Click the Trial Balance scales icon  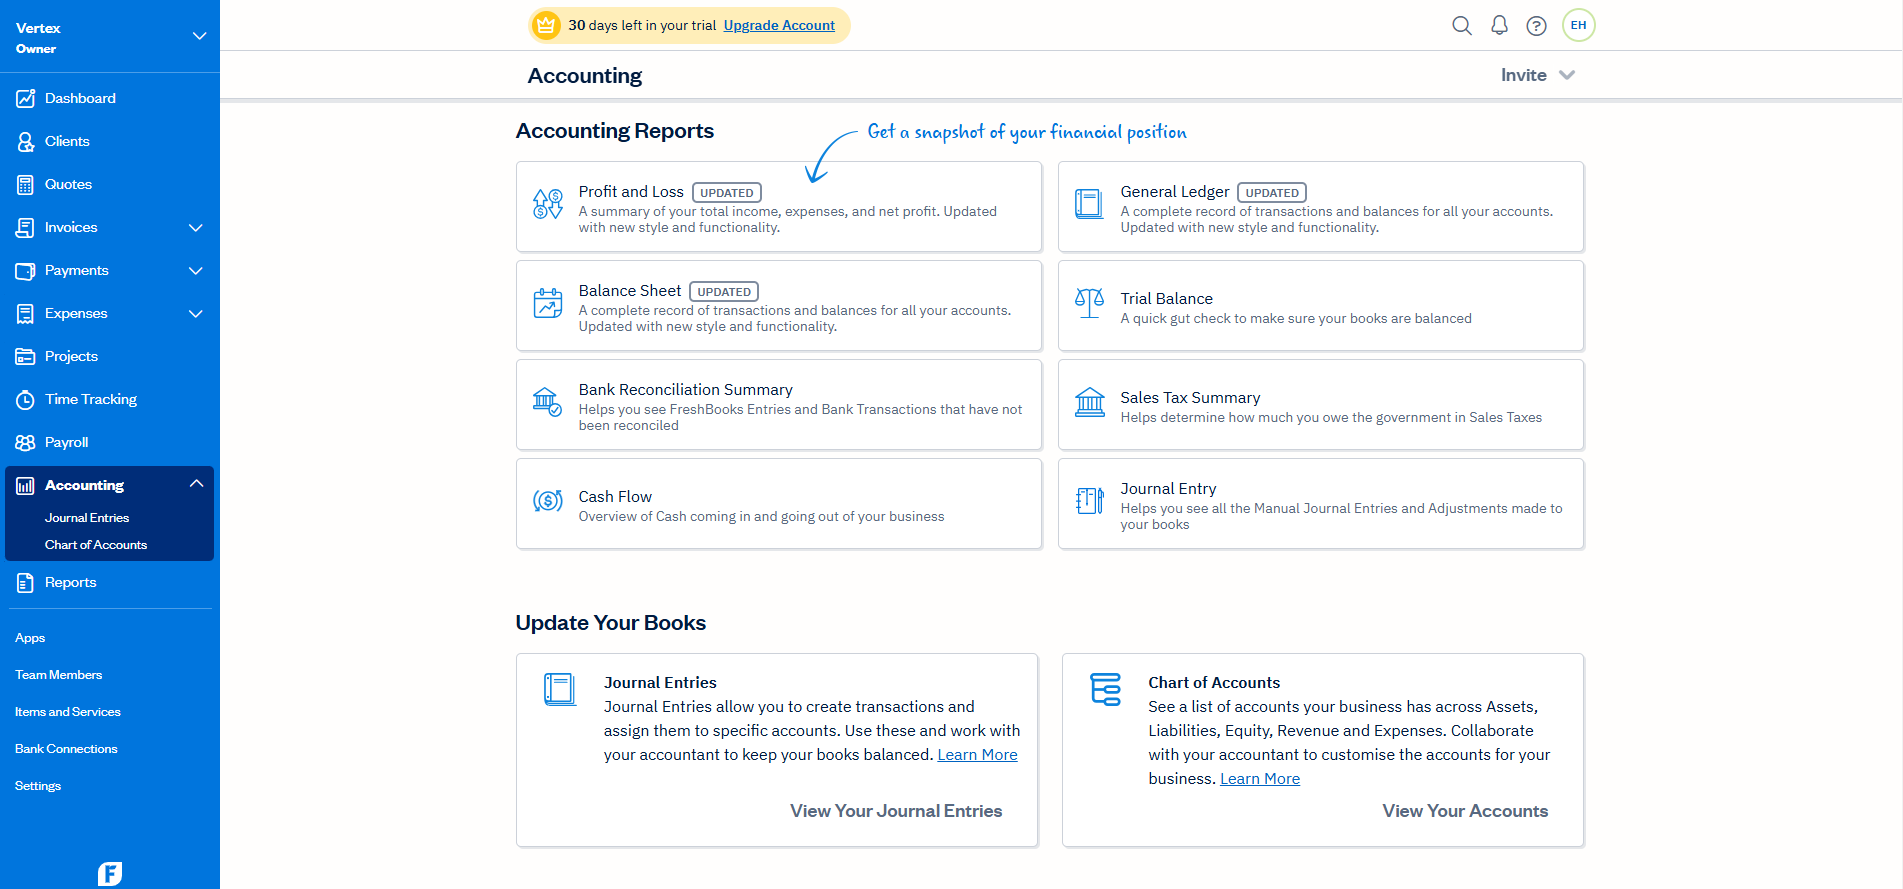click(1089, 304)
